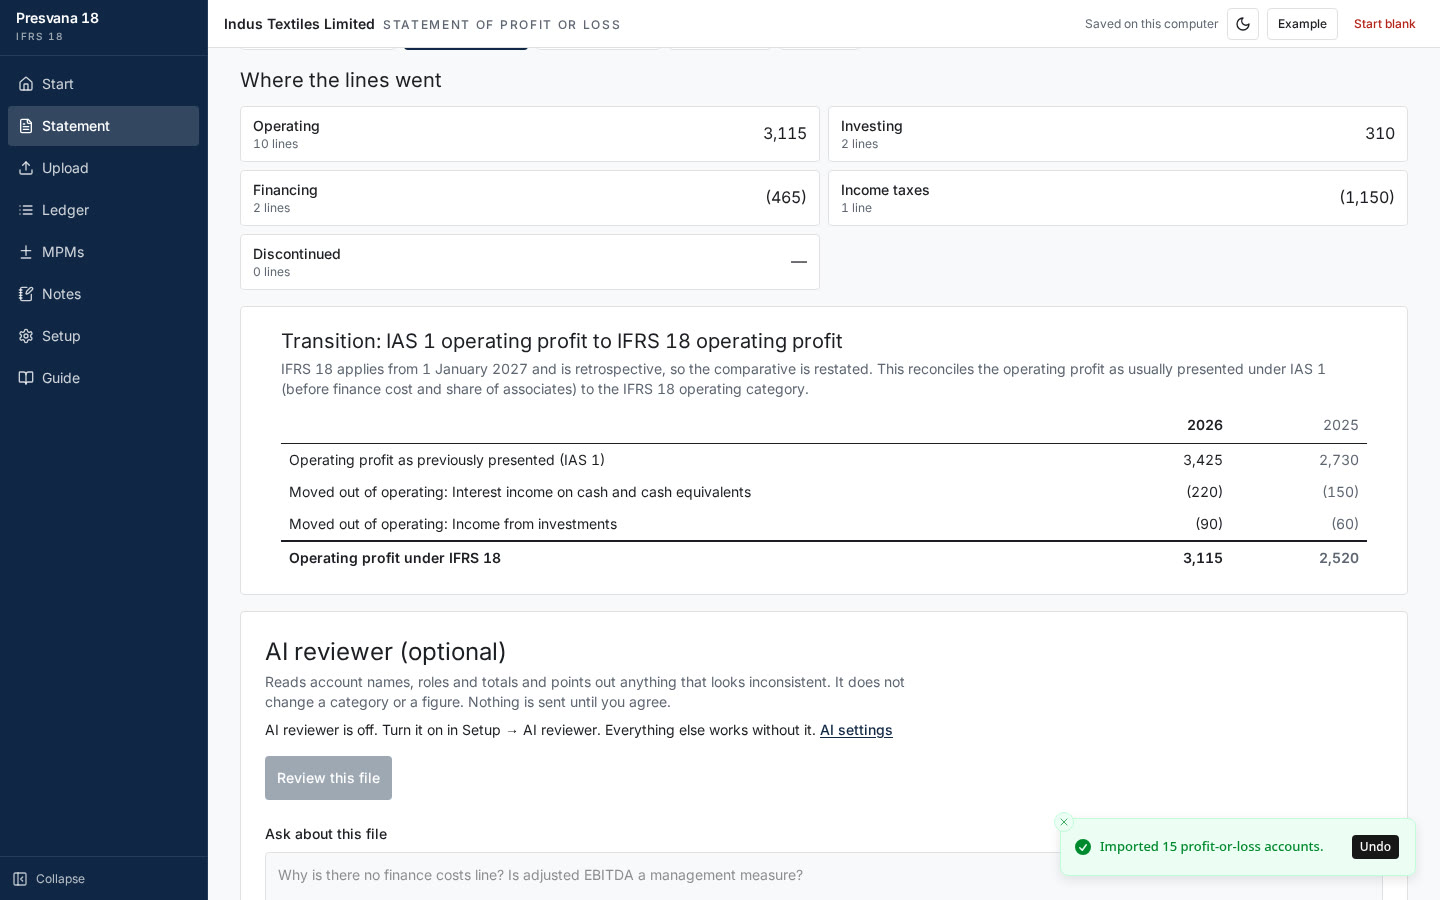Open the Investing 2 lines card
The width and height of the screenshot is (1440, 900).
(x=1118, y=134)
